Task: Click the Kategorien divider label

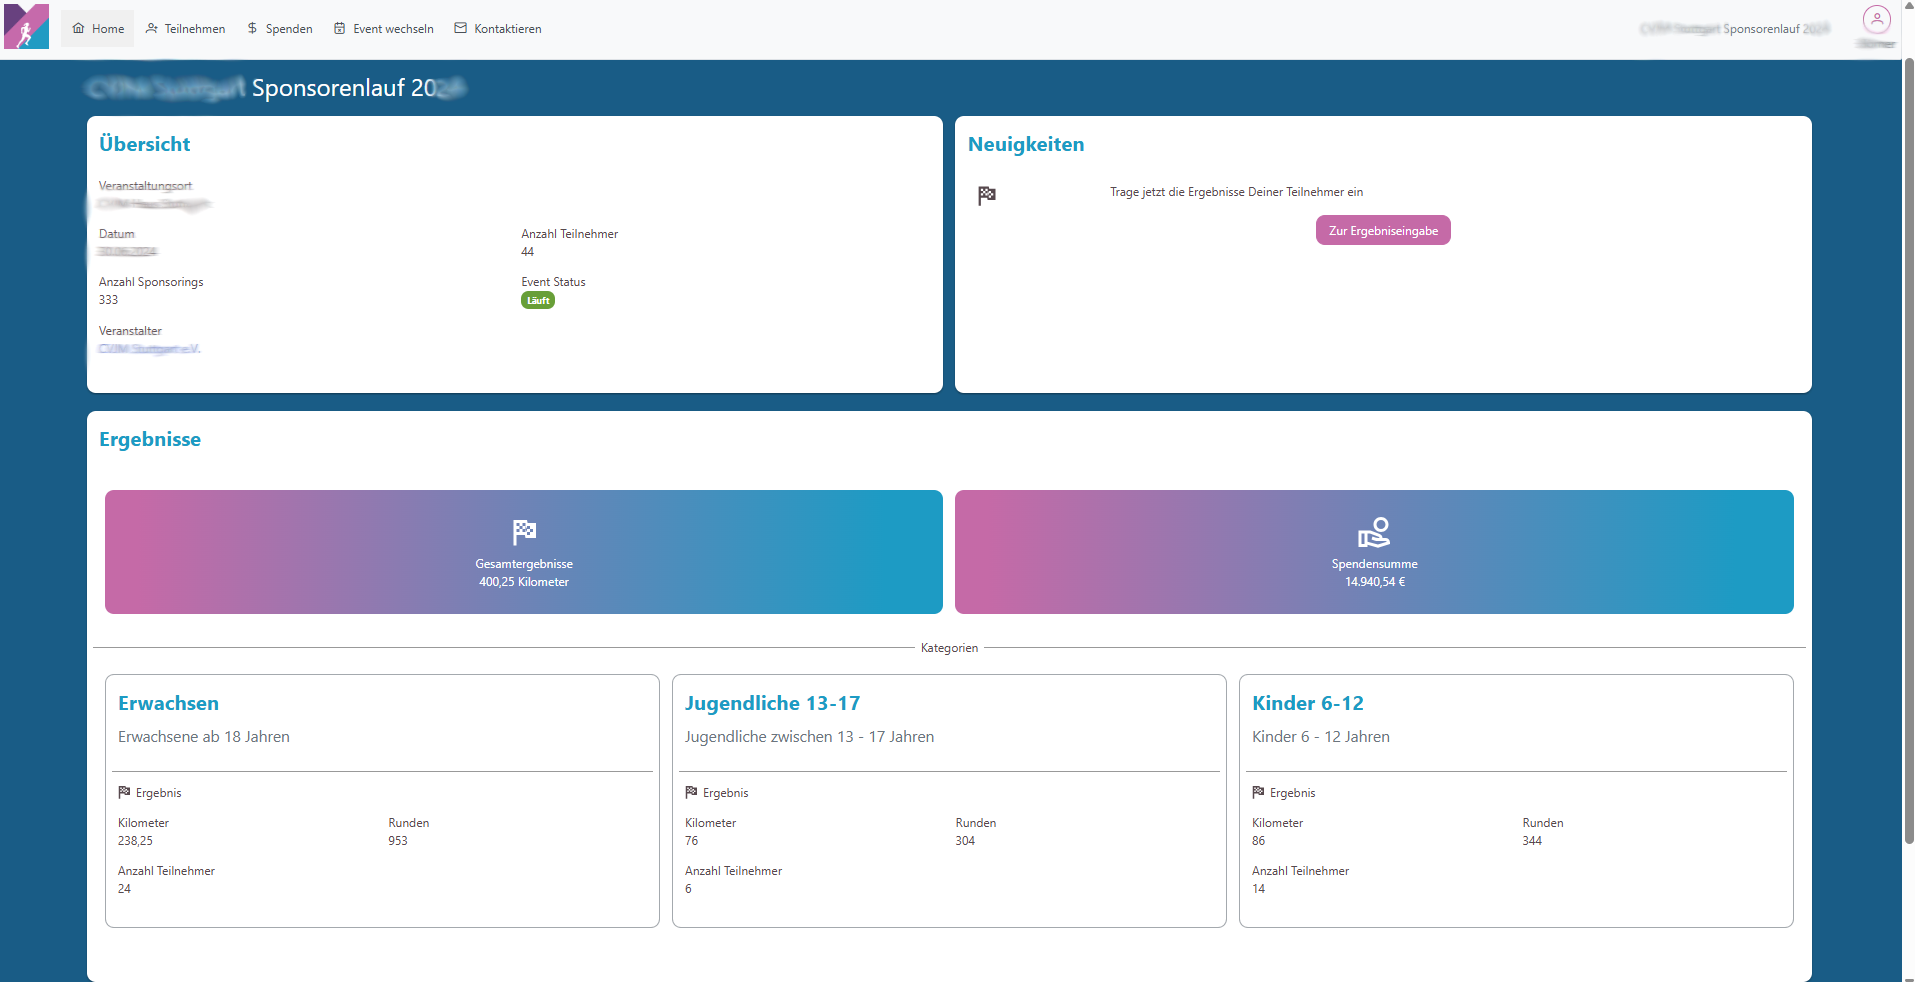Action: 949,648
